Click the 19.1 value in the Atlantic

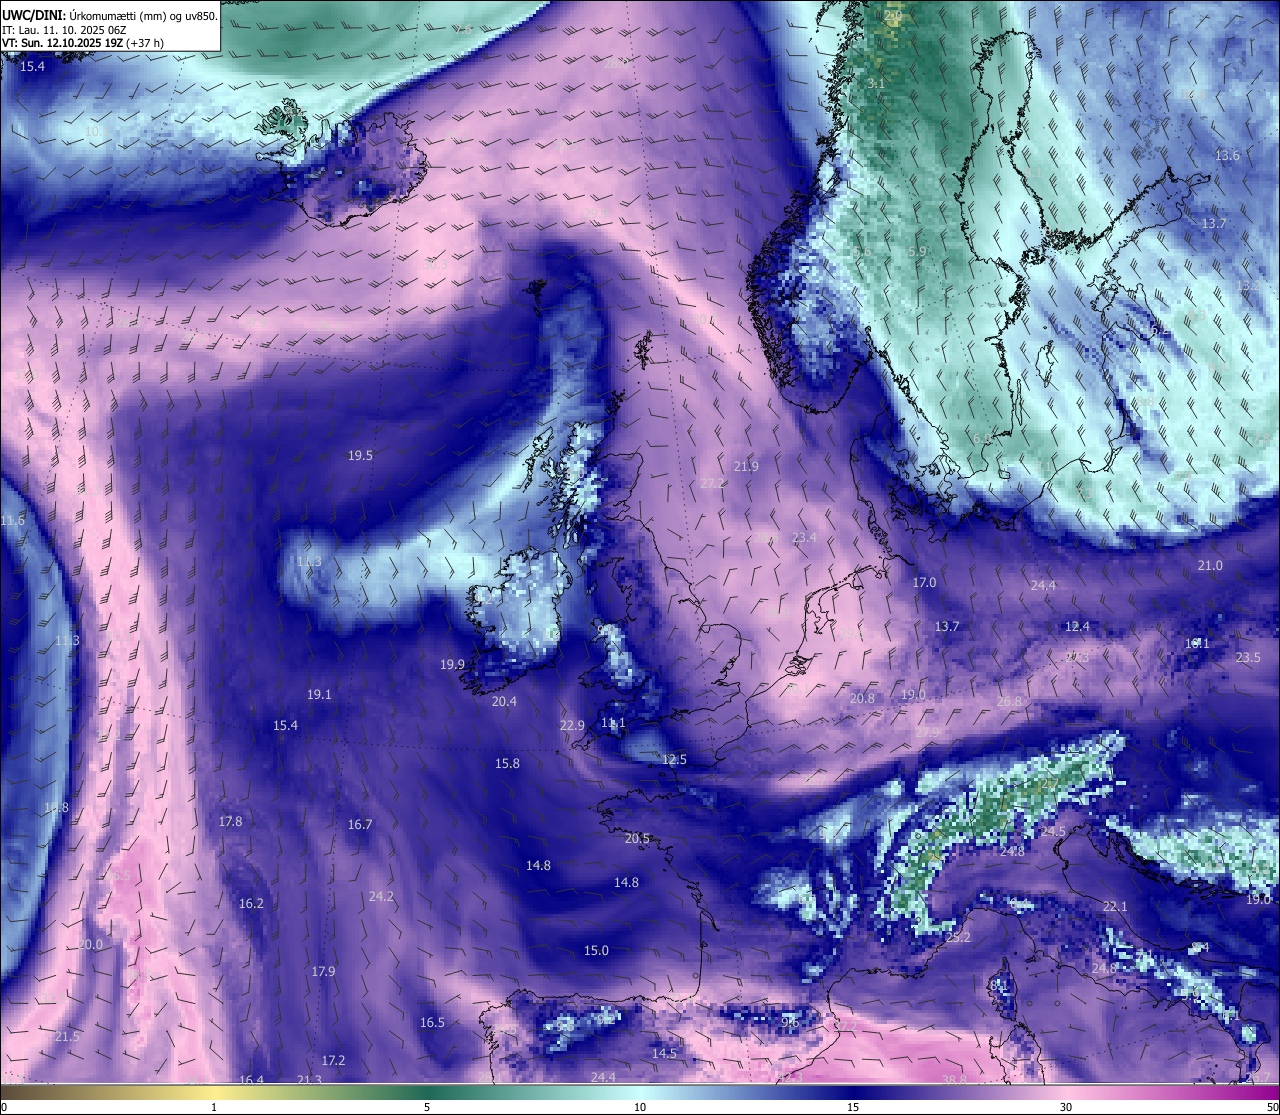pyautogui.click(x=319, y=694)
